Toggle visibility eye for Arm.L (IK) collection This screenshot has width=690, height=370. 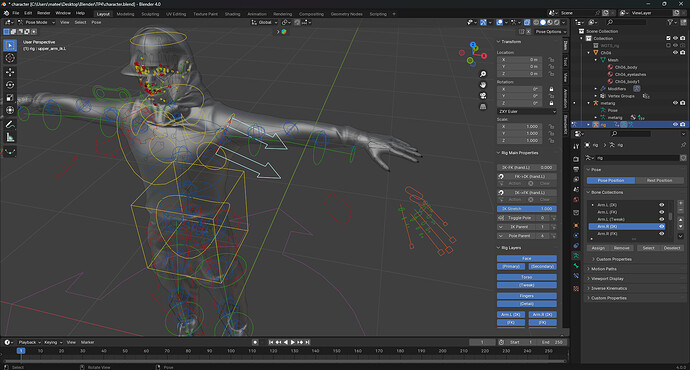pyautogui.click(x=661, y=205)
